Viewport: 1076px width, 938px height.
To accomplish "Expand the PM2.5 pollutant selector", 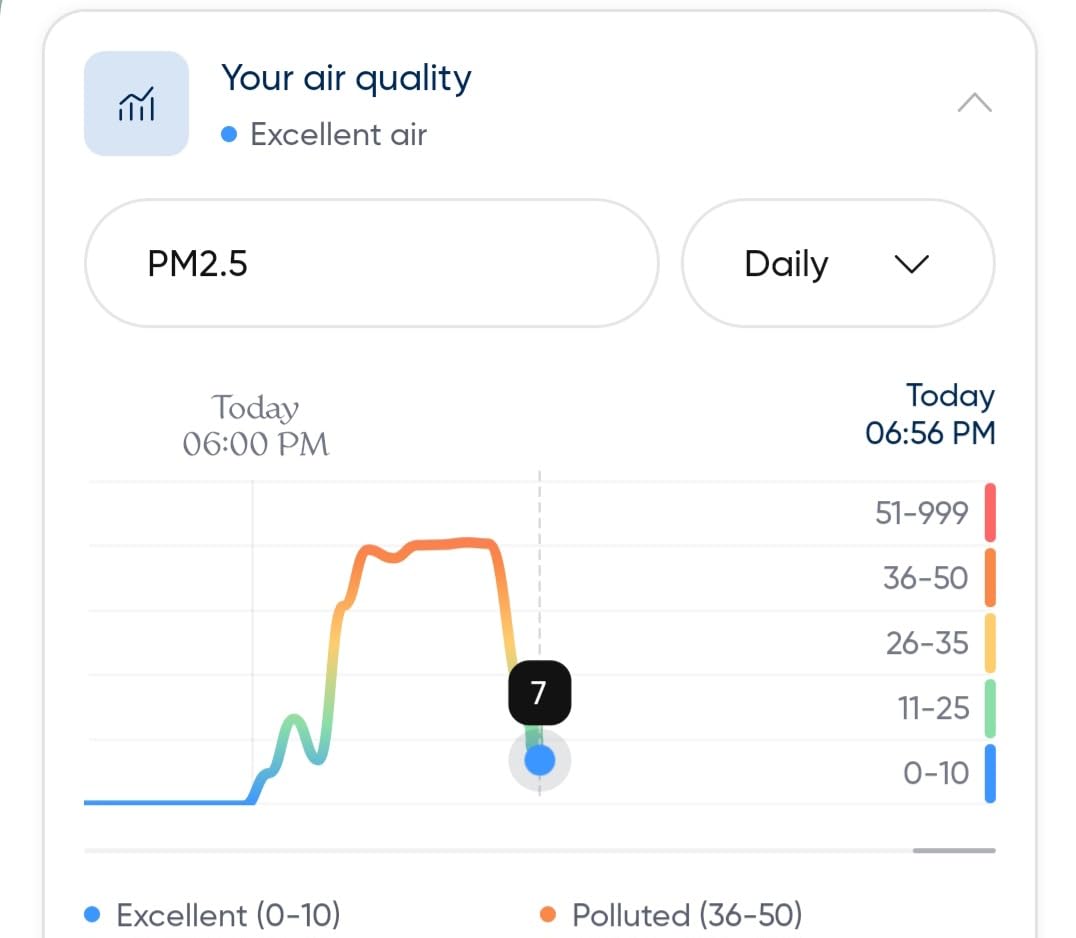I will pyautogui.click(x=371, y=263).
